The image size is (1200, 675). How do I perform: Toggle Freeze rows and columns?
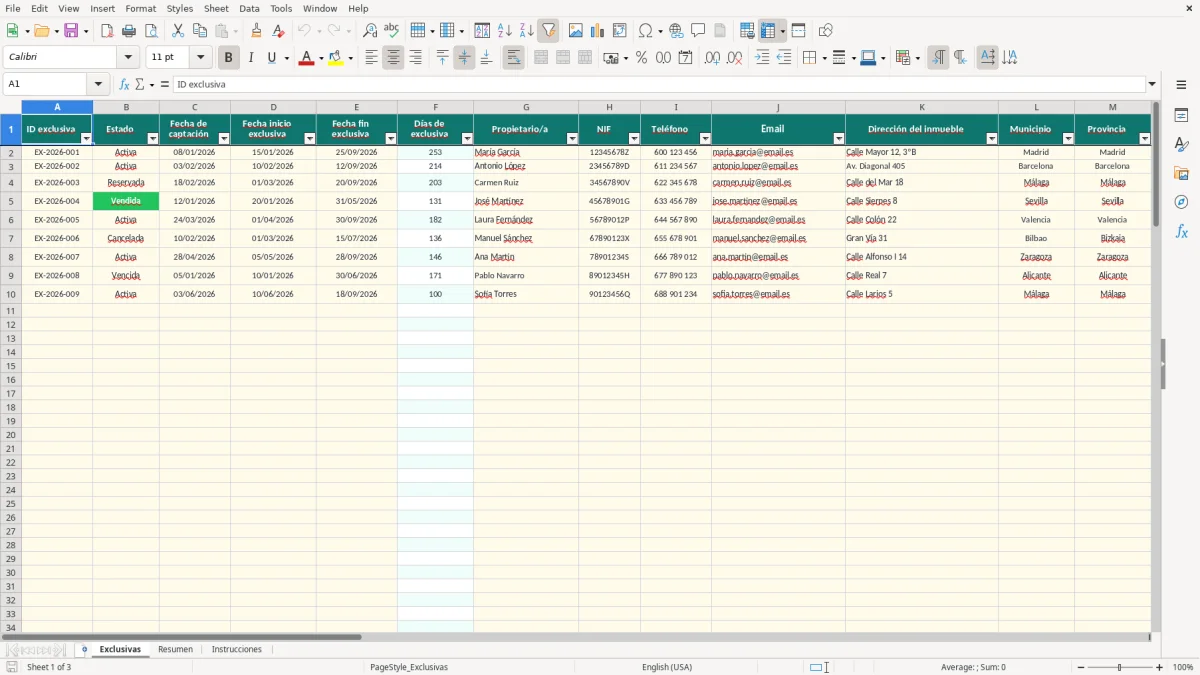[767, 31]
